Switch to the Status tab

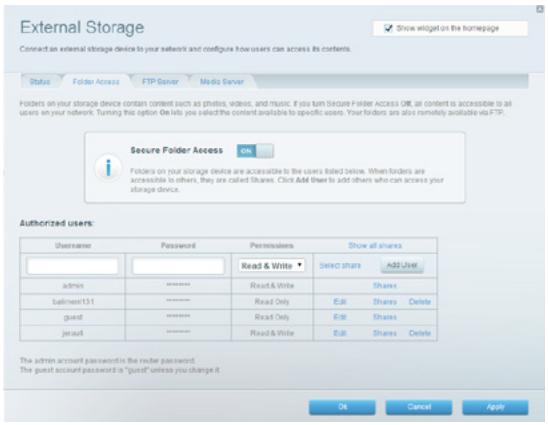[40, 82]
